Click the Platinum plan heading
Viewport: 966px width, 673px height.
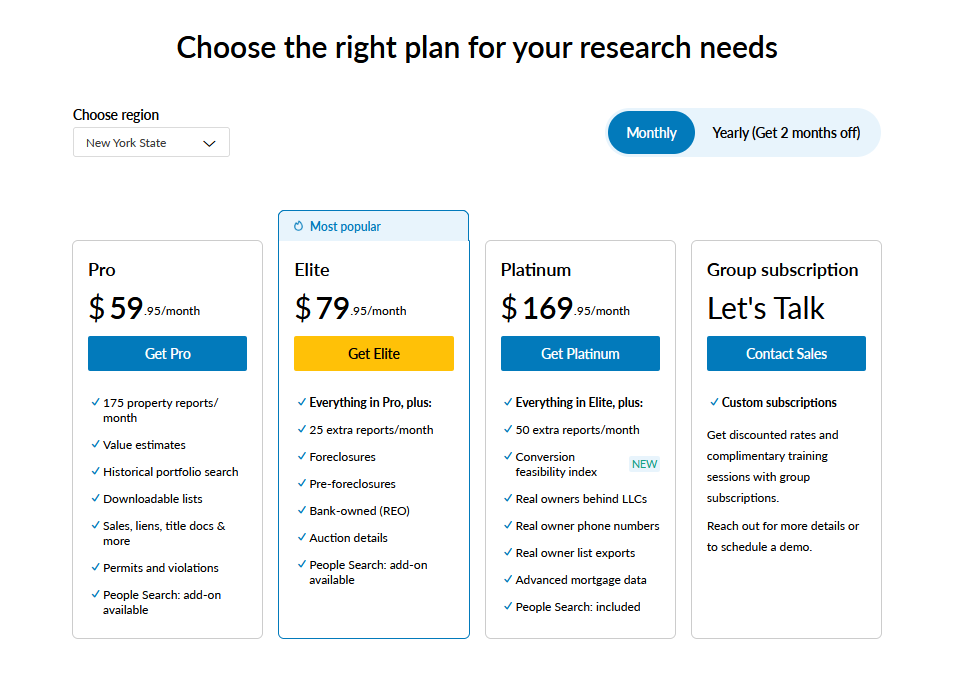coord(536,270)
